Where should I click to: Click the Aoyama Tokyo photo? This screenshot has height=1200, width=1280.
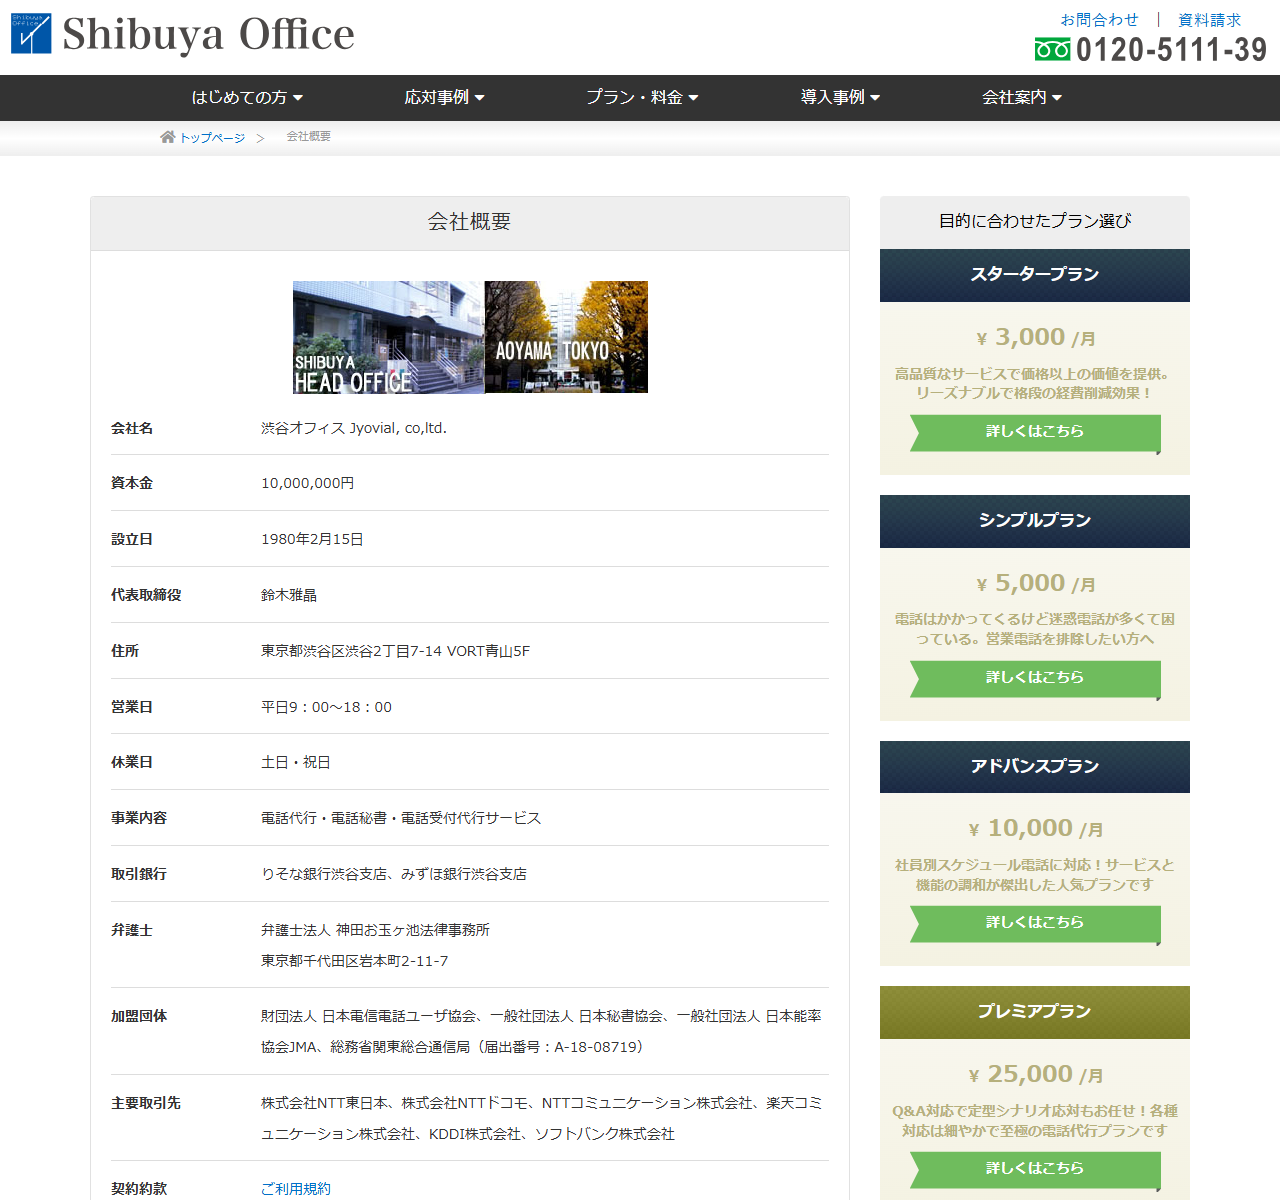click(x=566, y=337)
